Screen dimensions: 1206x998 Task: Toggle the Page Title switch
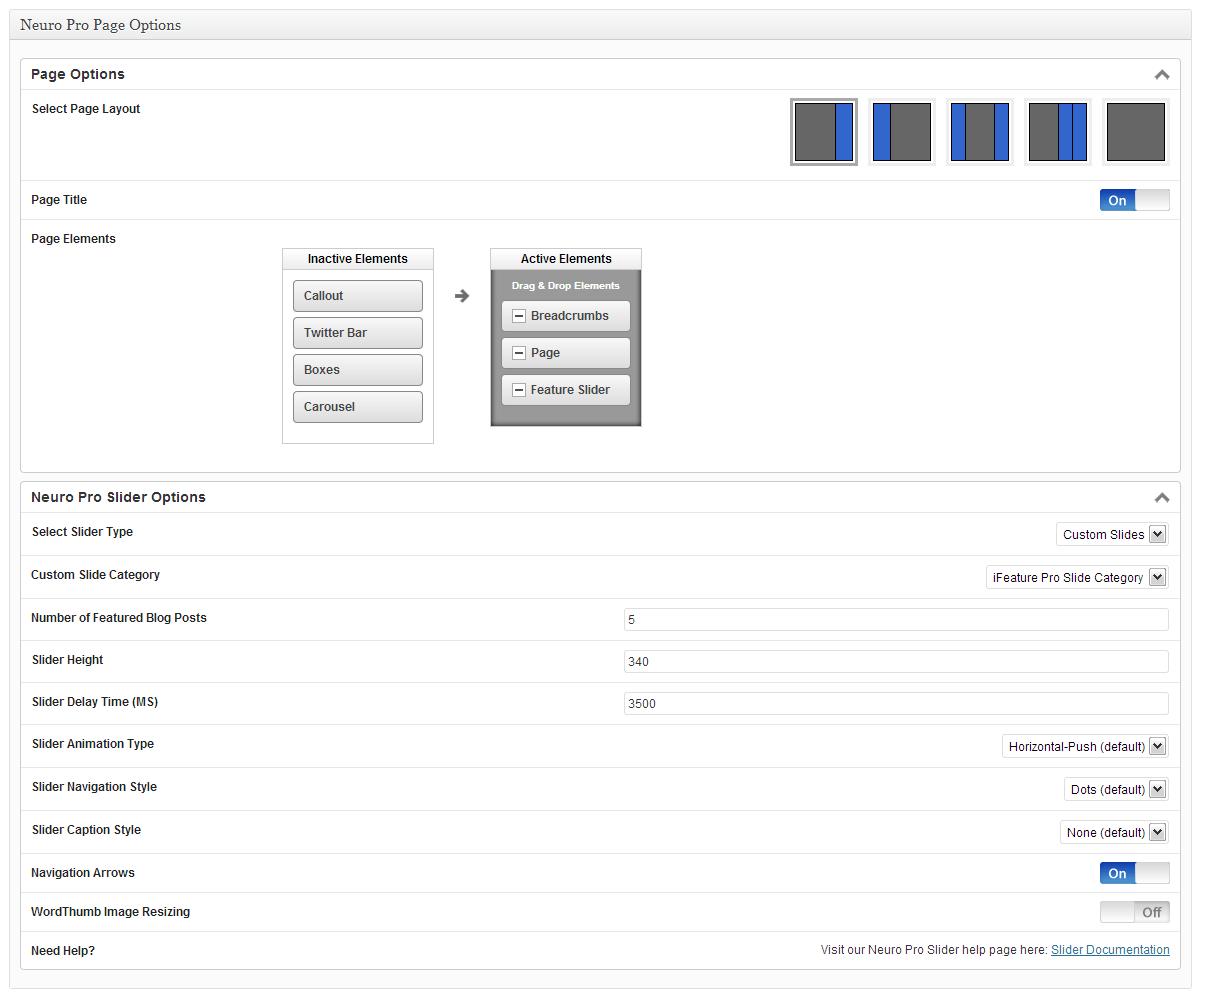coord(1134,200)
